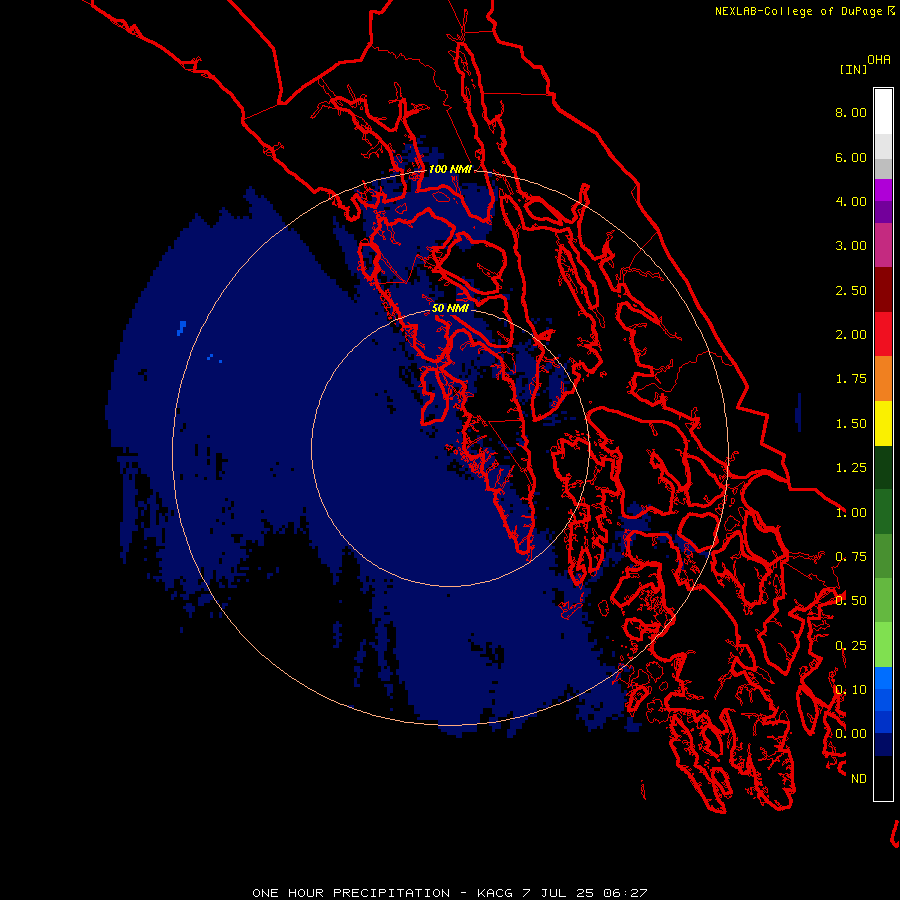Click the 8.00 legend value
The height and width of the screenshot is (900, 900).
tap(851, 112)
